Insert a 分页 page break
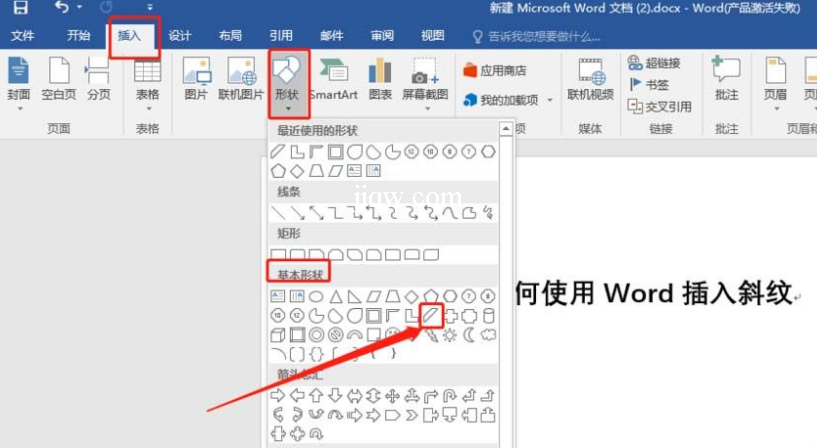 pos(98,79)
